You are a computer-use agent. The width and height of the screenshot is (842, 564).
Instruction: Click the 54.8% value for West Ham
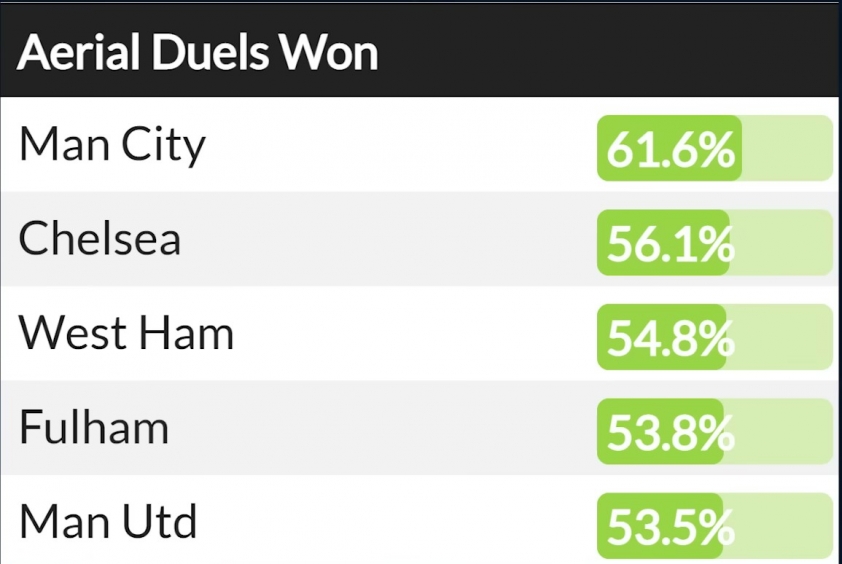[671, 338]
